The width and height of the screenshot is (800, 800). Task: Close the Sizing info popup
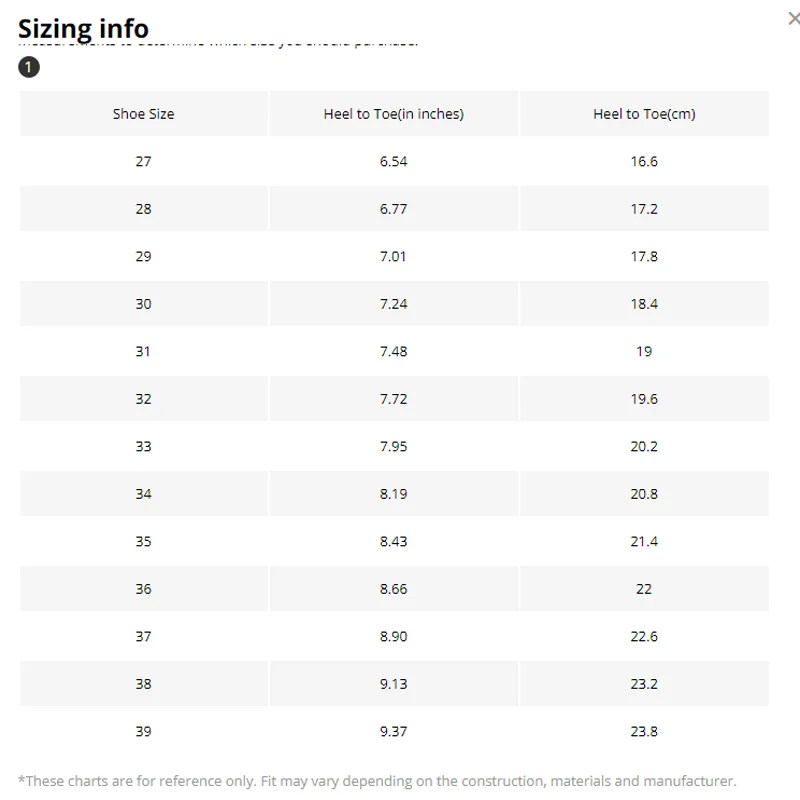tap(793, 18)
